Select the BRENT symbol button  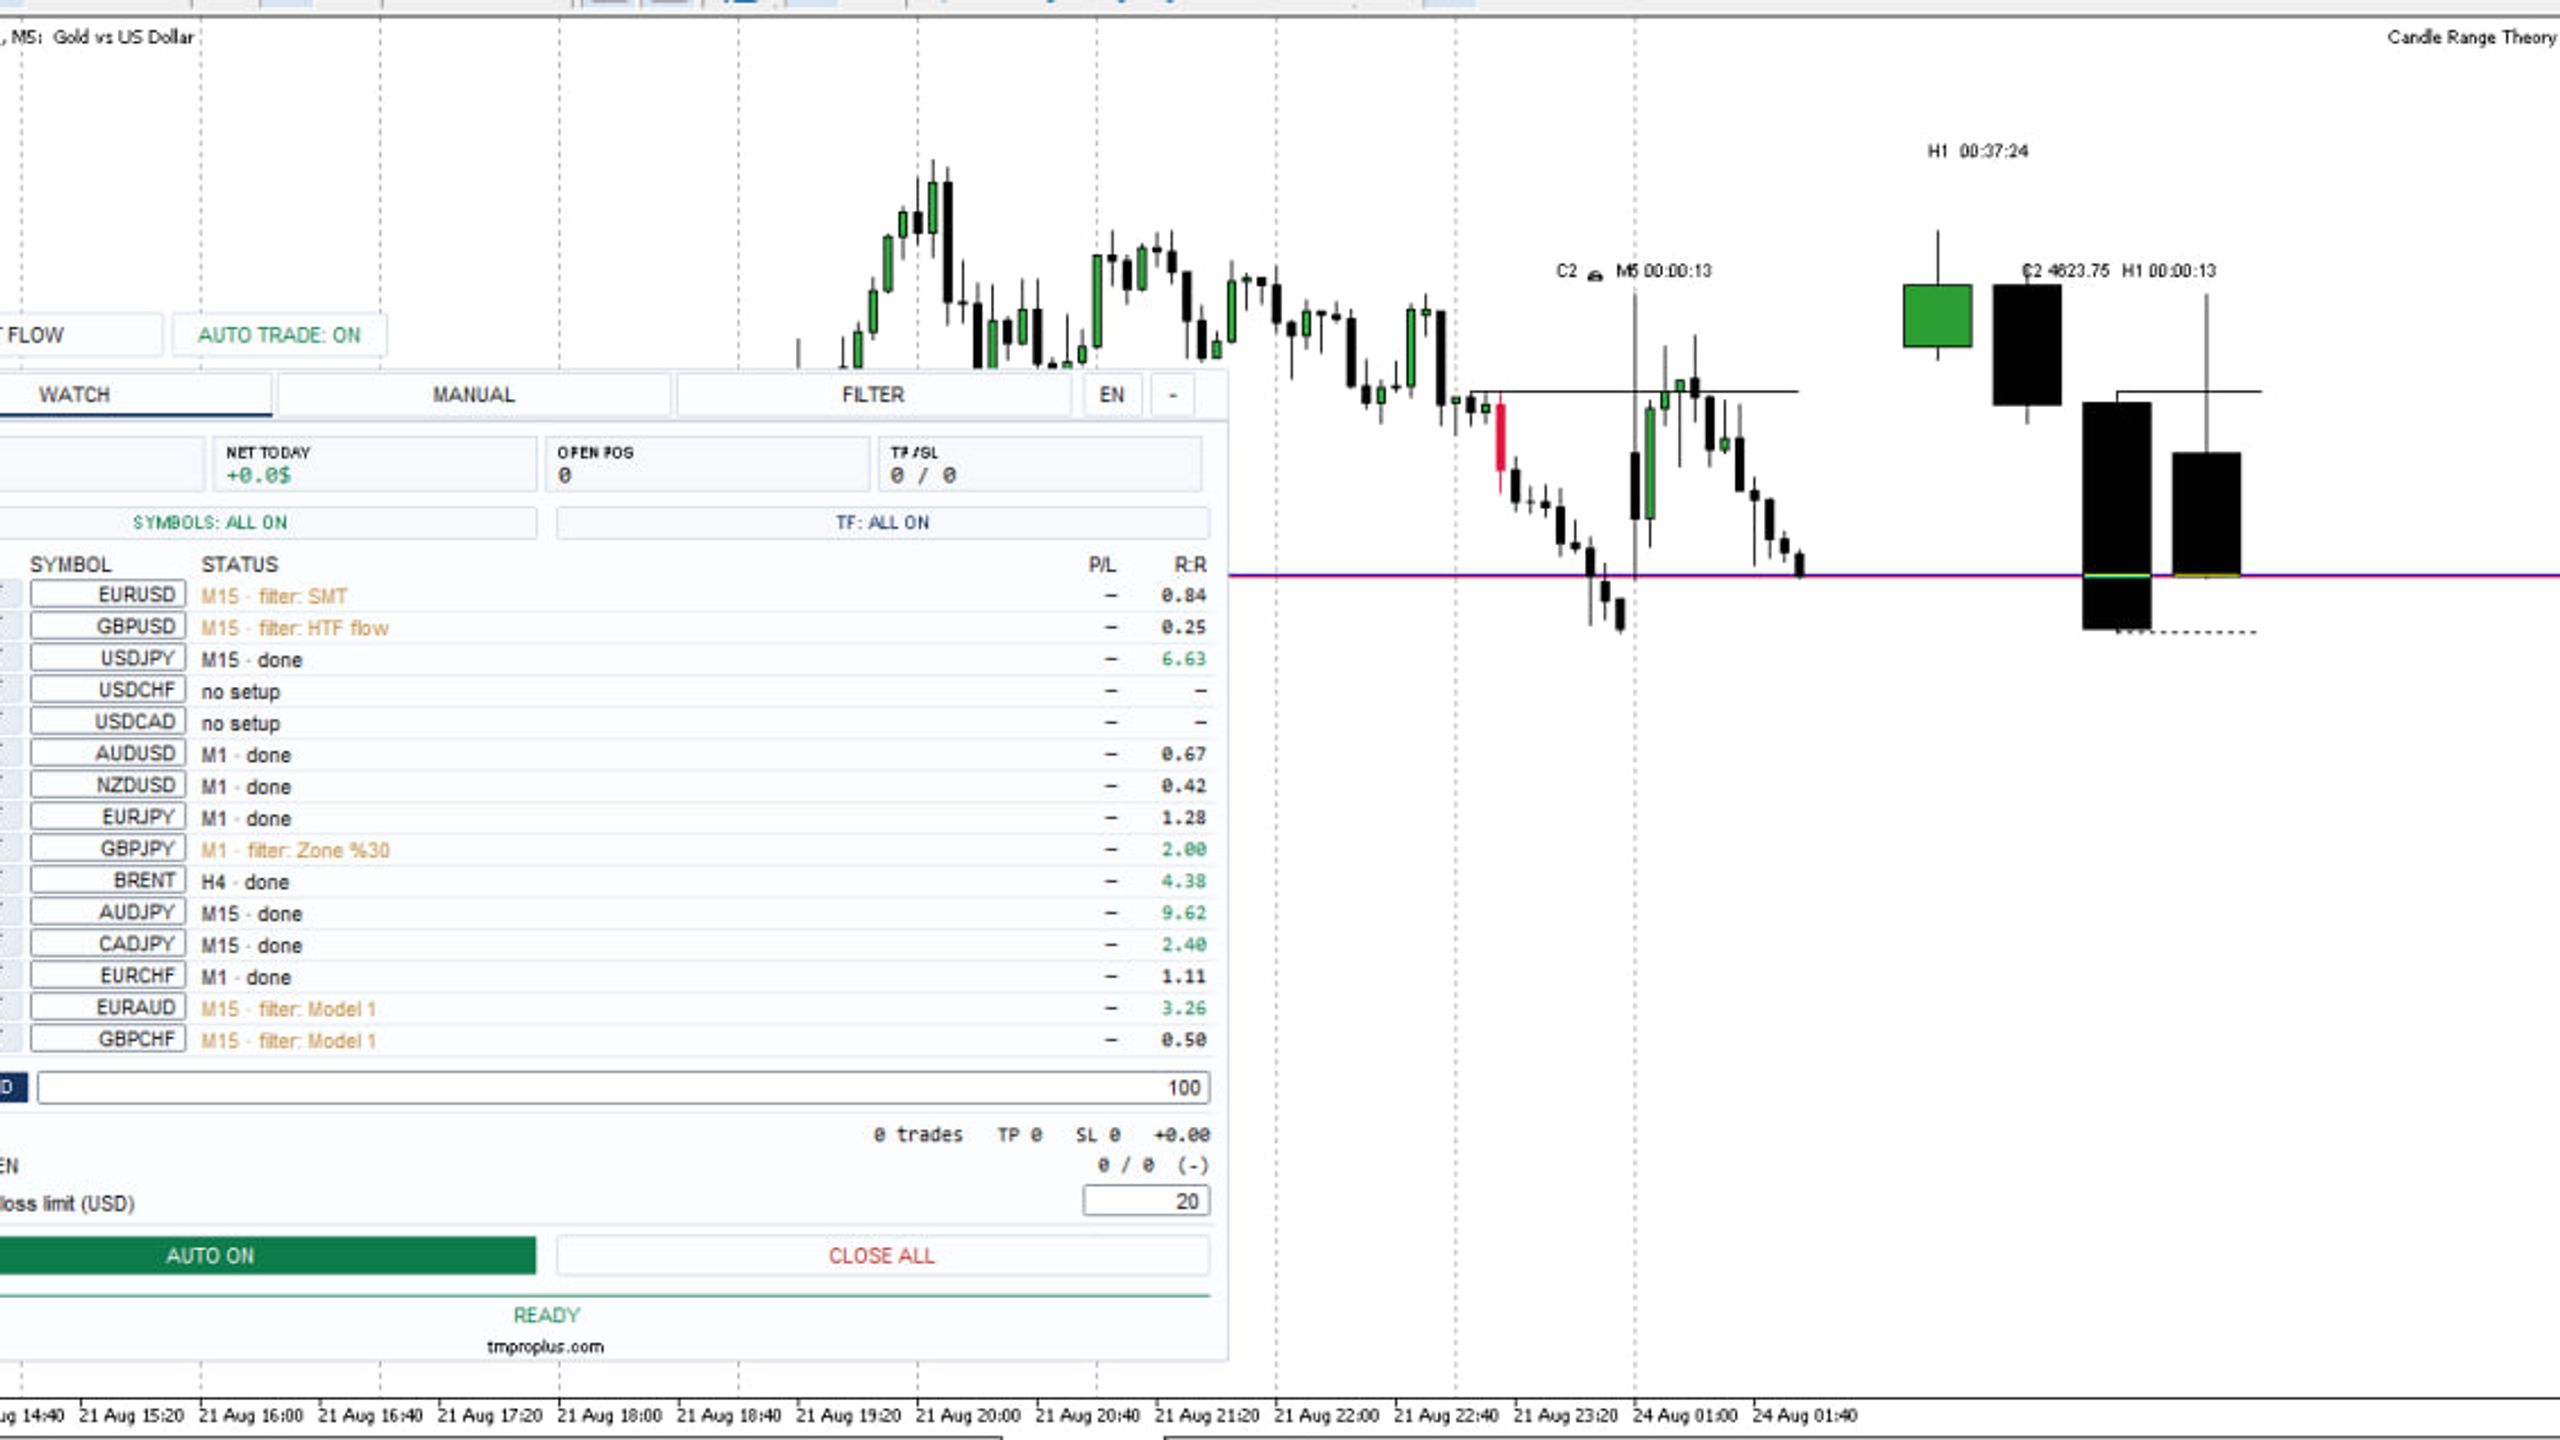[108, 881]
